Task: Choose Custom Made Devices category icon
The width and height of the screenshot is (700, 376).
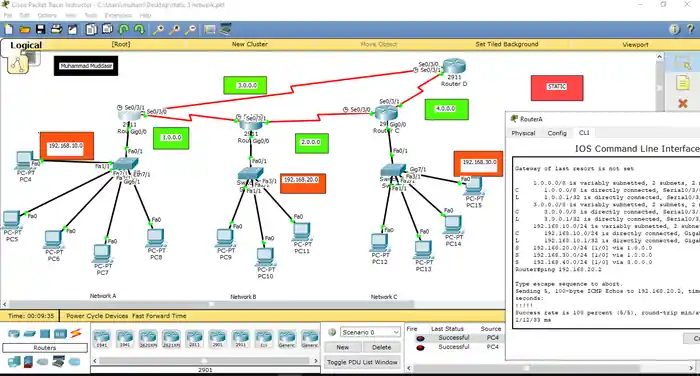Action: click(x=58, y=362)
